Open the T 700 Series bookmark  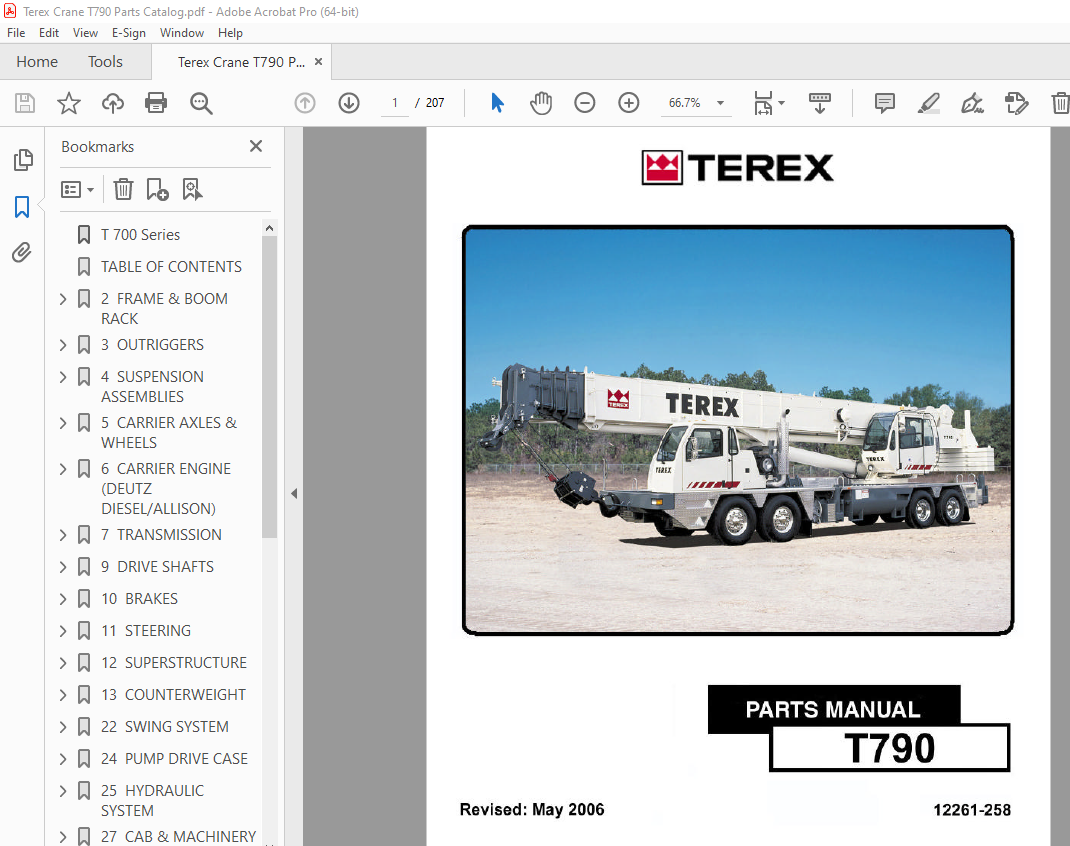(141, 235)
